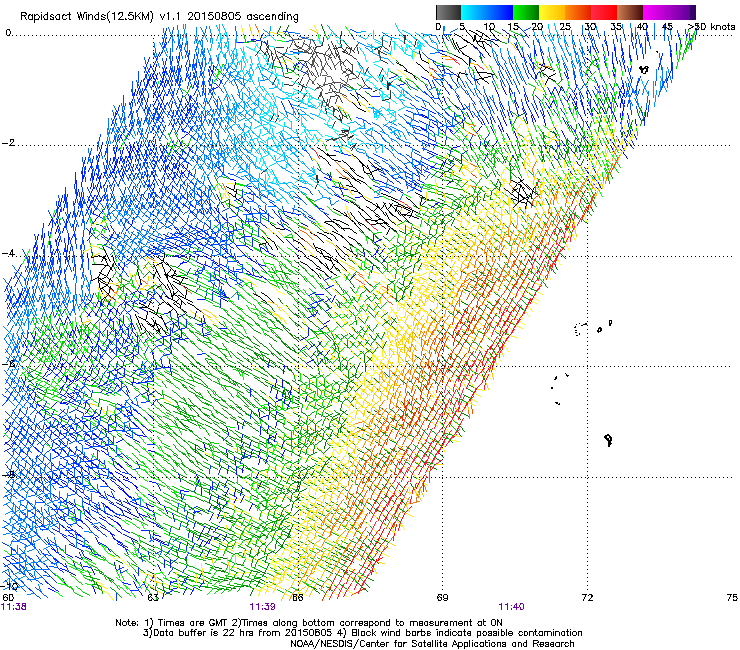
Task: Click the '-2' latitude axis label
Action: pyautogui.click(x=8, y=143)
